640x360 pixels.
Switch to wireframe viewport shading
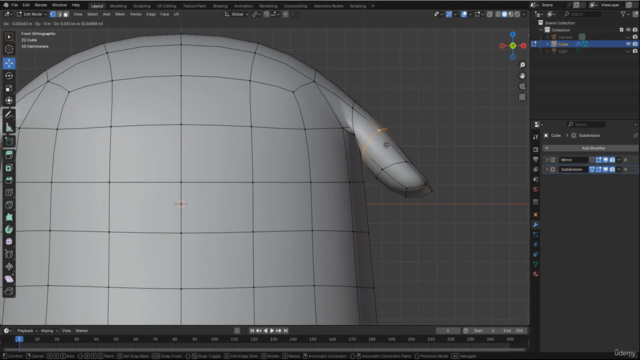[x=498, y=14]
